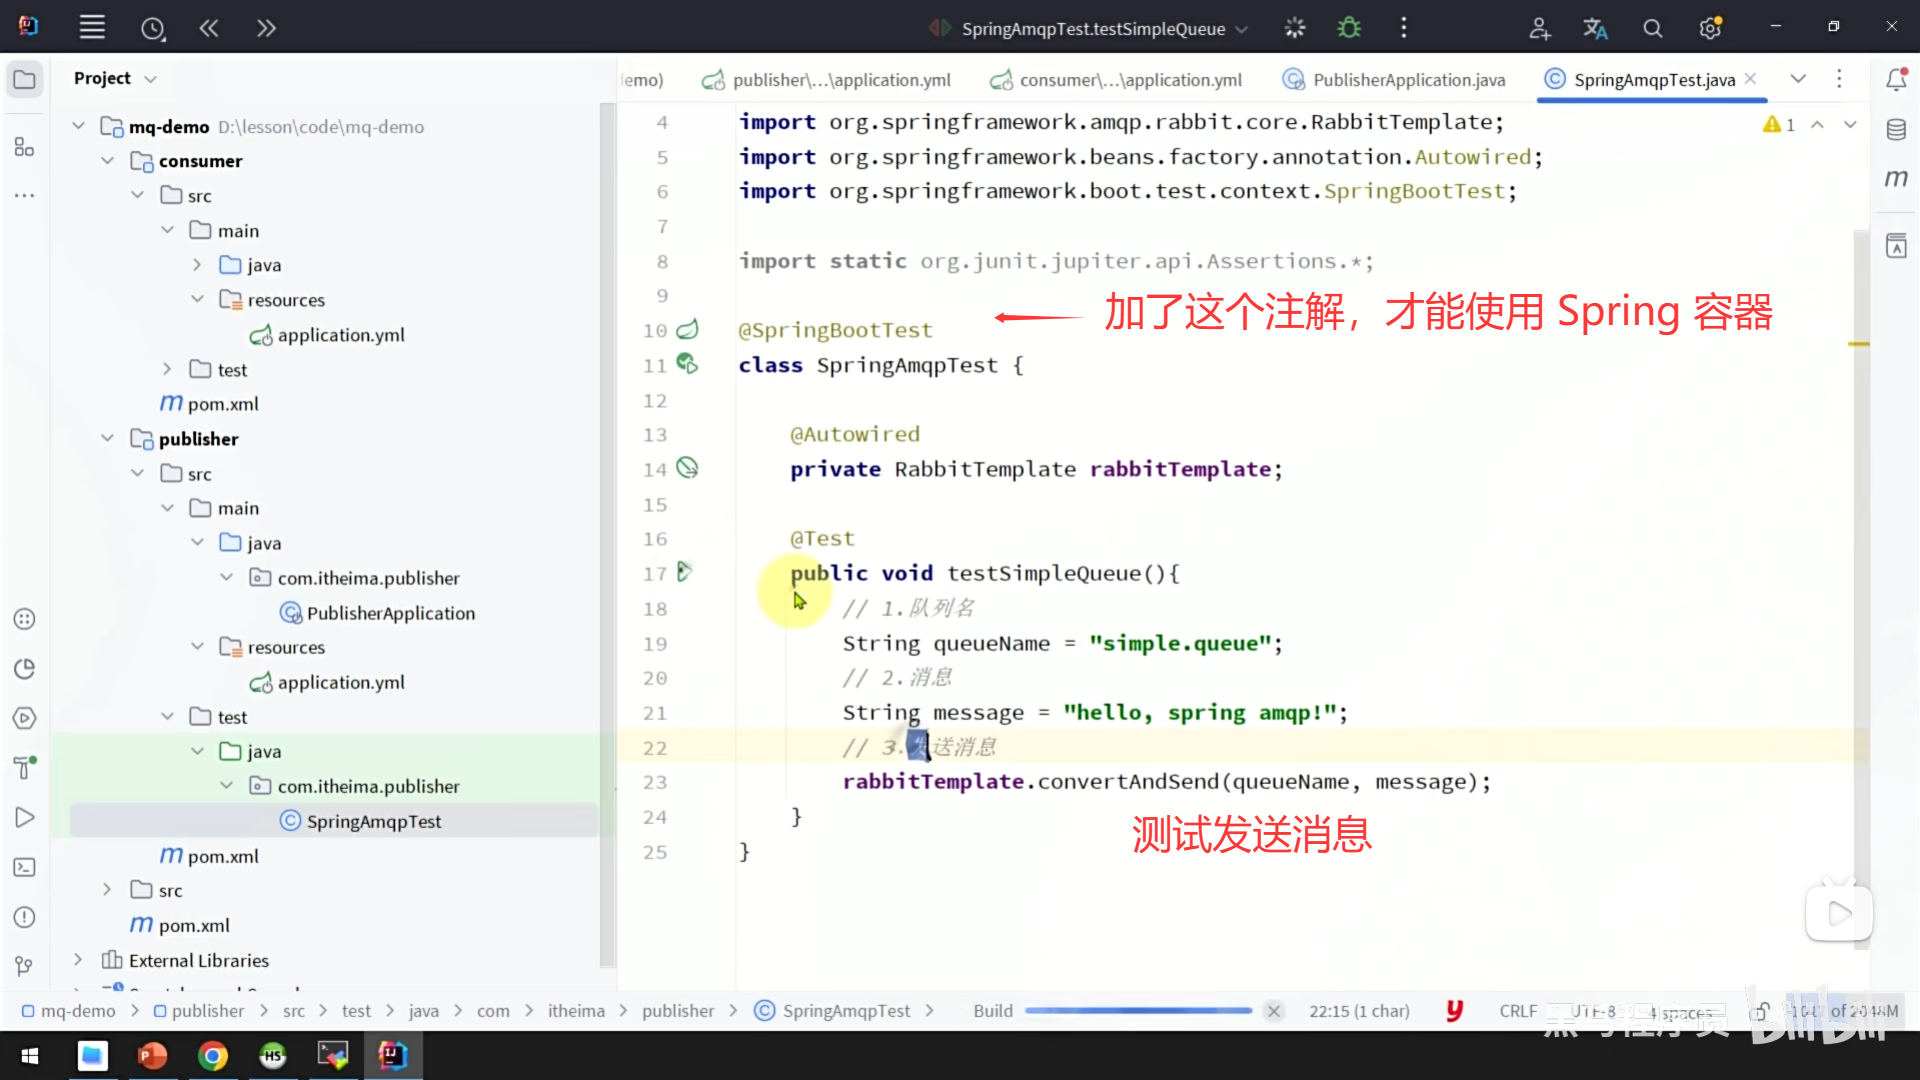The image size is (1920, 1080).
Task: Open IntelliJ IDEA from Windows taskbar
Action: [393, 1056]
